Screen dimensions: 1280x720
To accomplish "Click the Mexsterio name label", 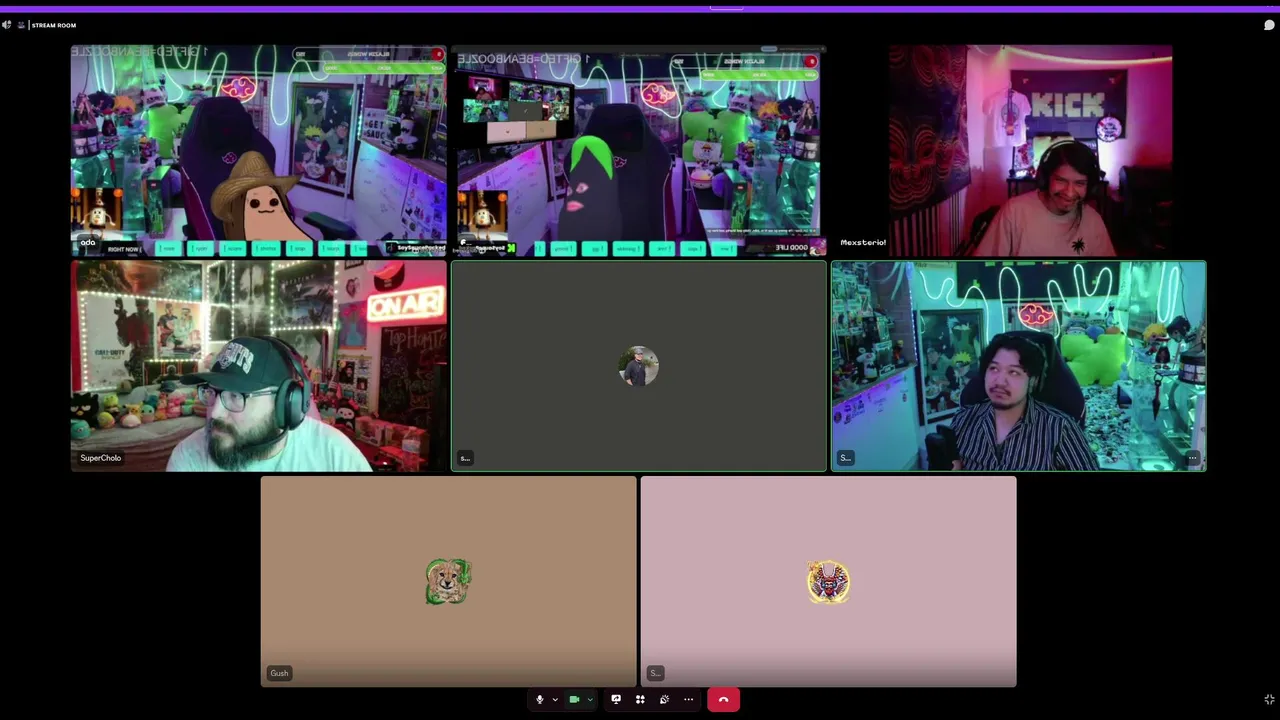I will 863,242.
